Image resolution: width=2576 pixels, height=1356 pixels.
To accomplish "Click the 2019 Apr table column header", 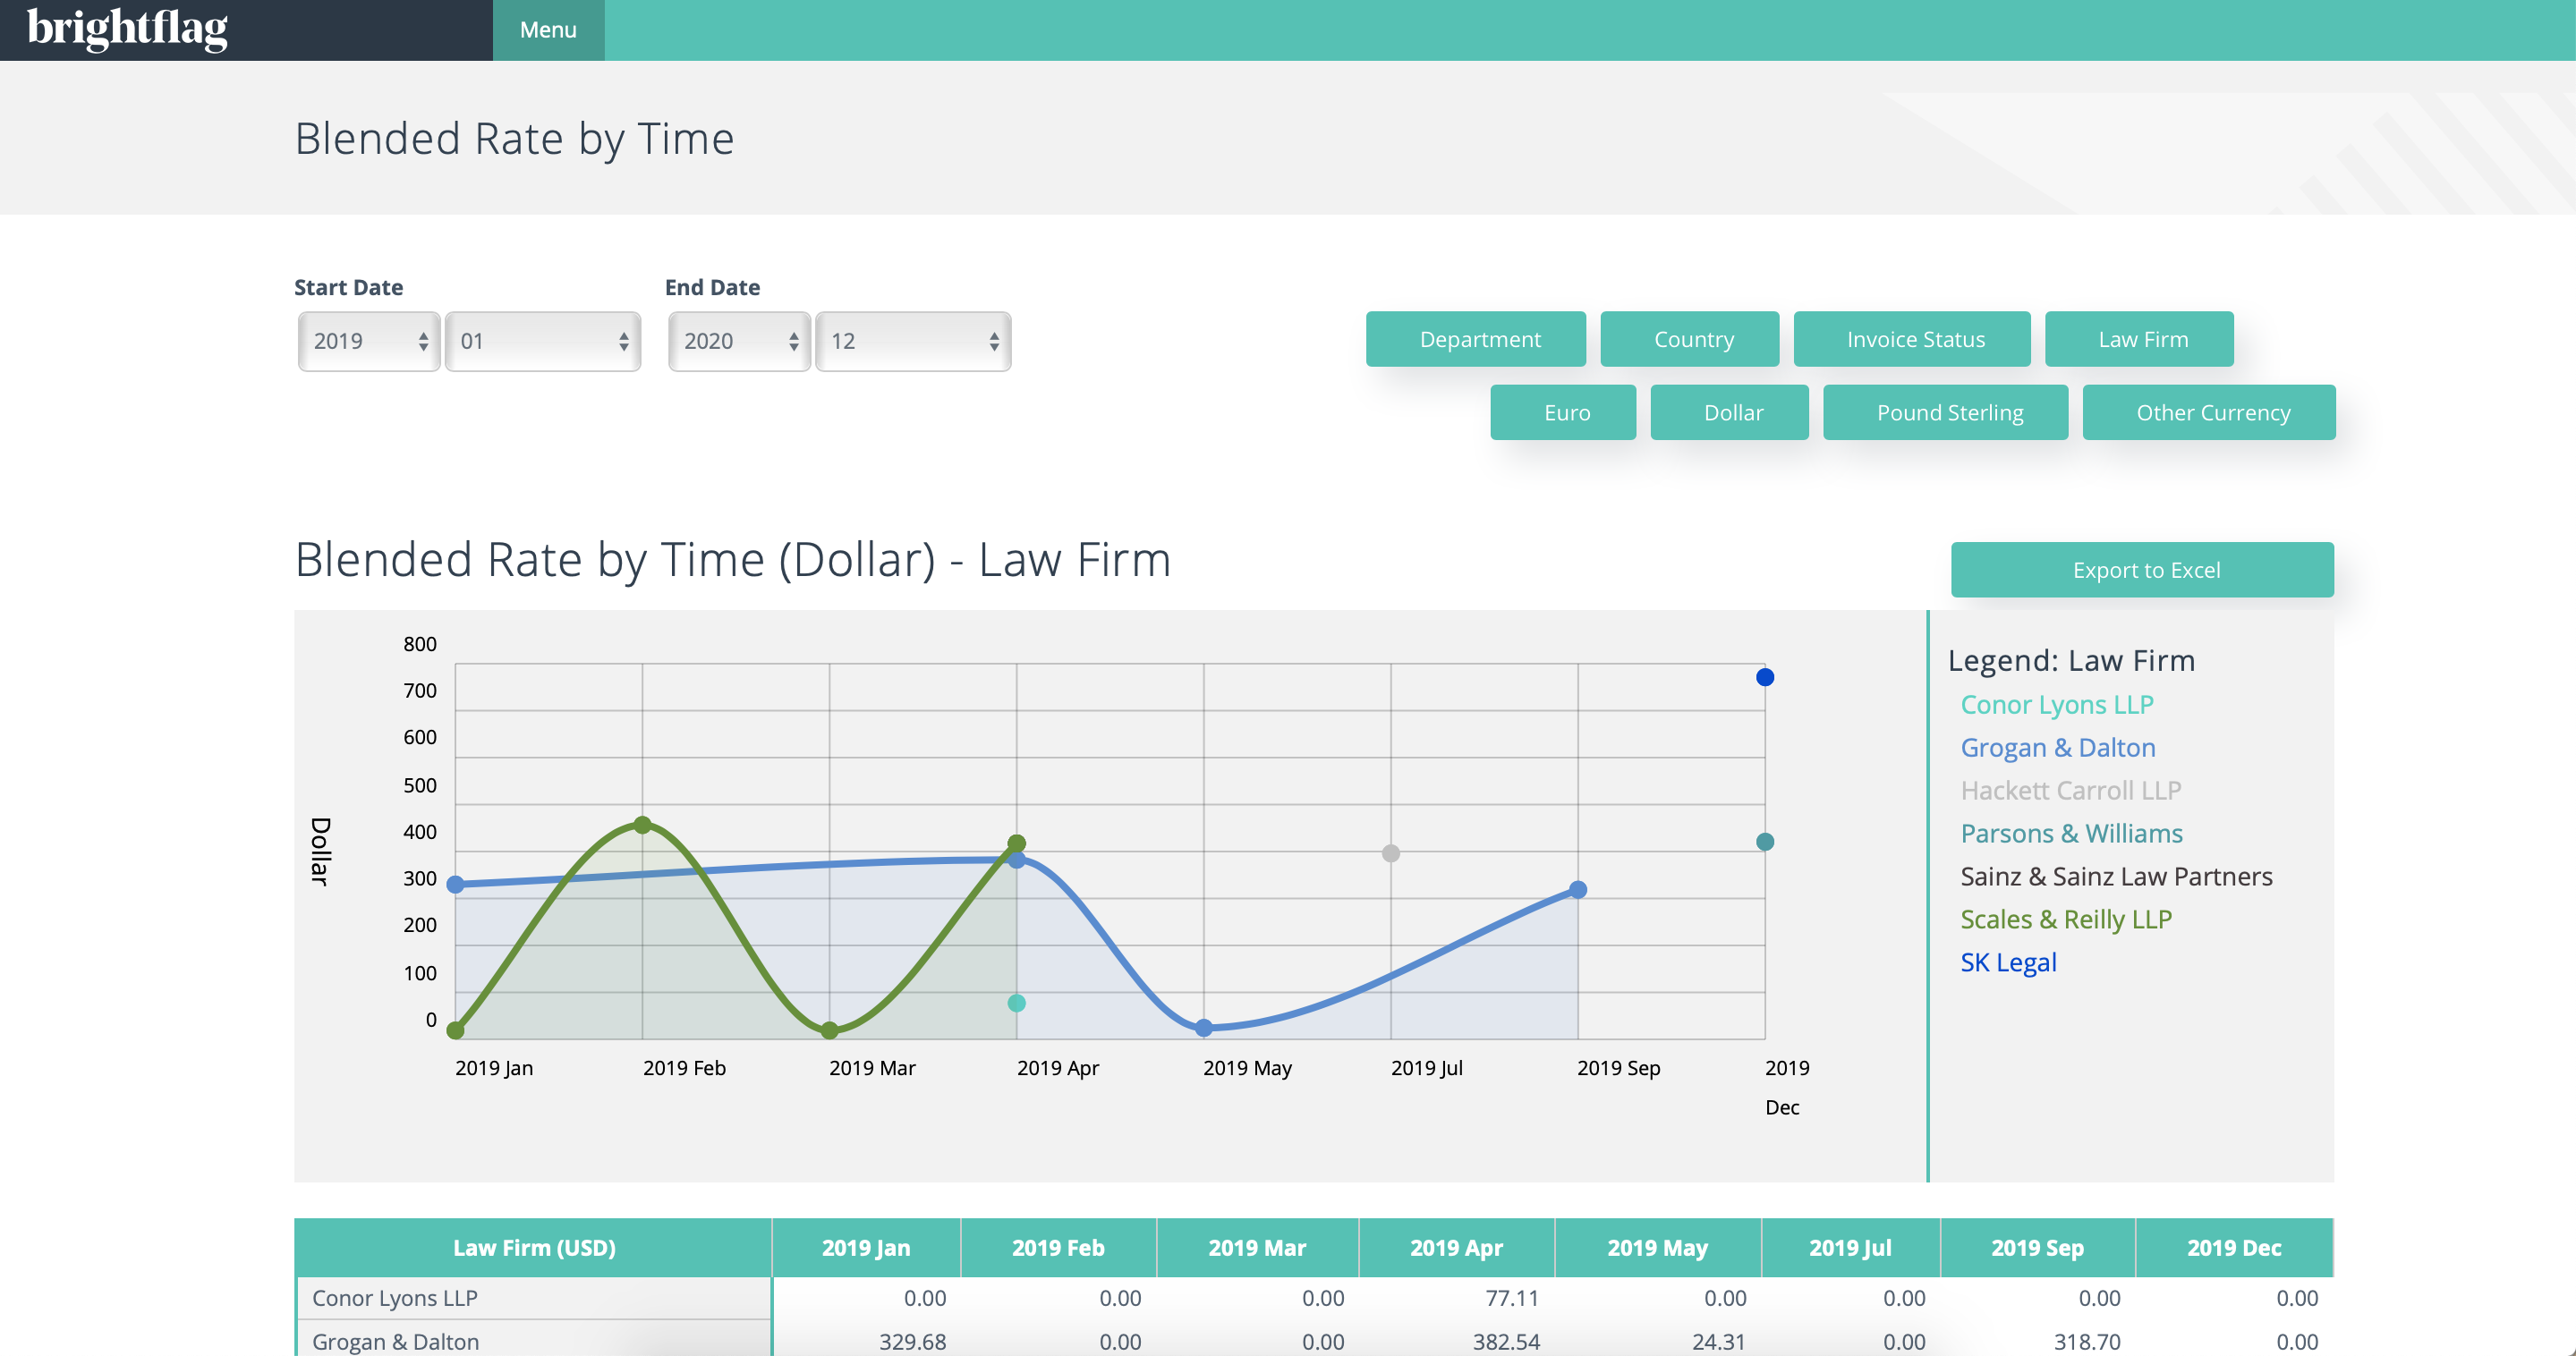I will pos(1456,1247).
